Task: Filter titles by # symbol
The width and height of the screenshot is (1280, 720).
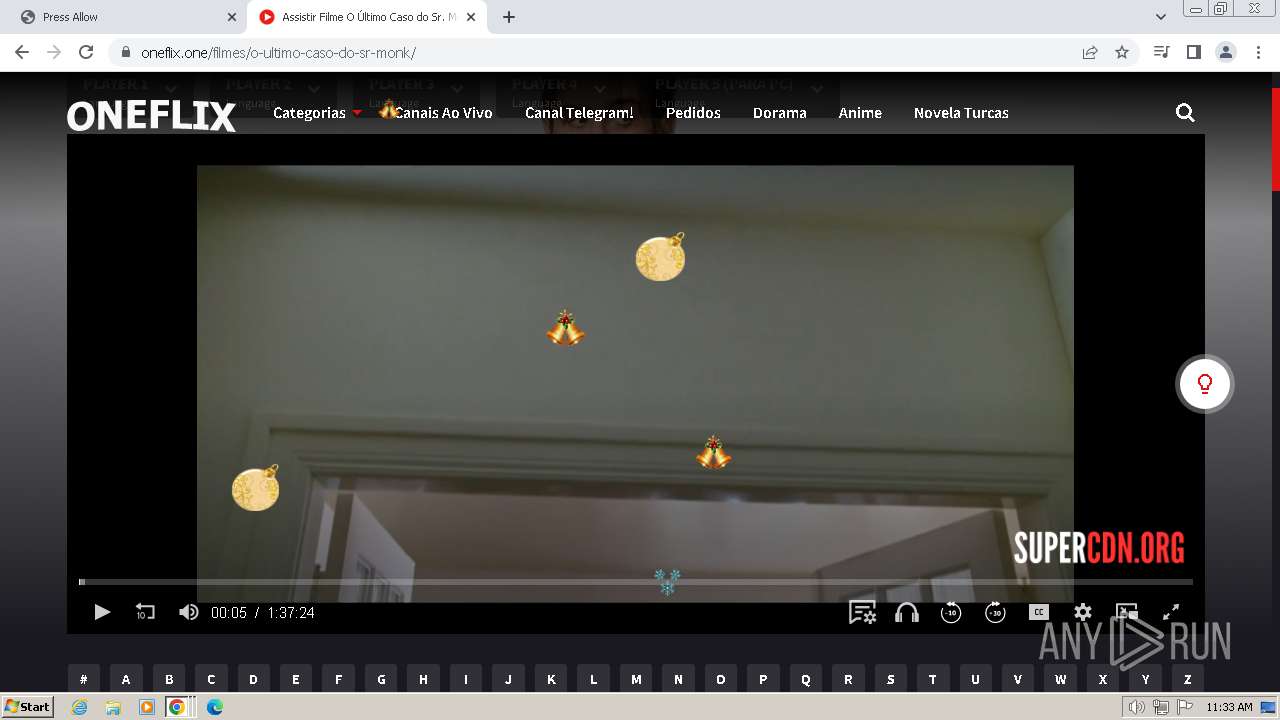Action: click(84, 679)
